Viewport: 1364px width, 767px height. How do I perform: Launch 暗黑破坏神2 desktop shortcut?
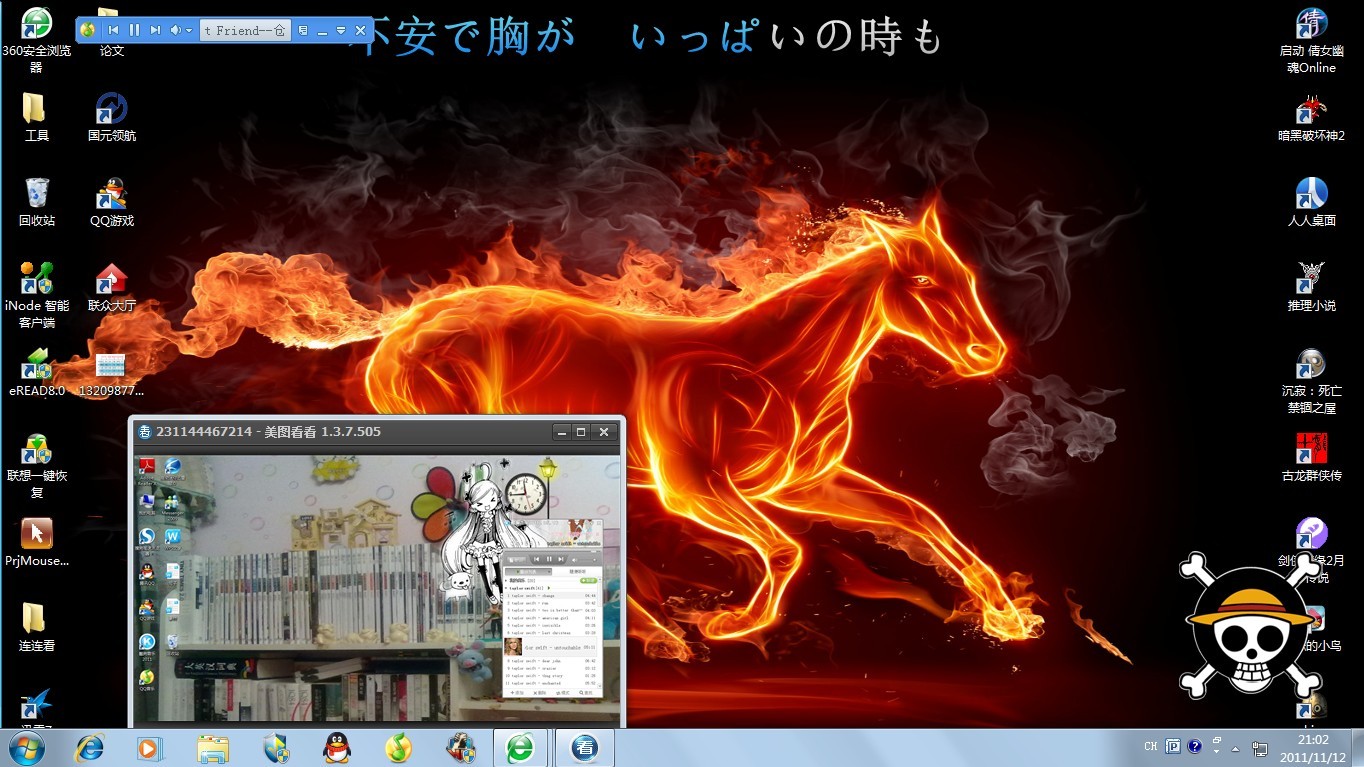pos(1311,117)
